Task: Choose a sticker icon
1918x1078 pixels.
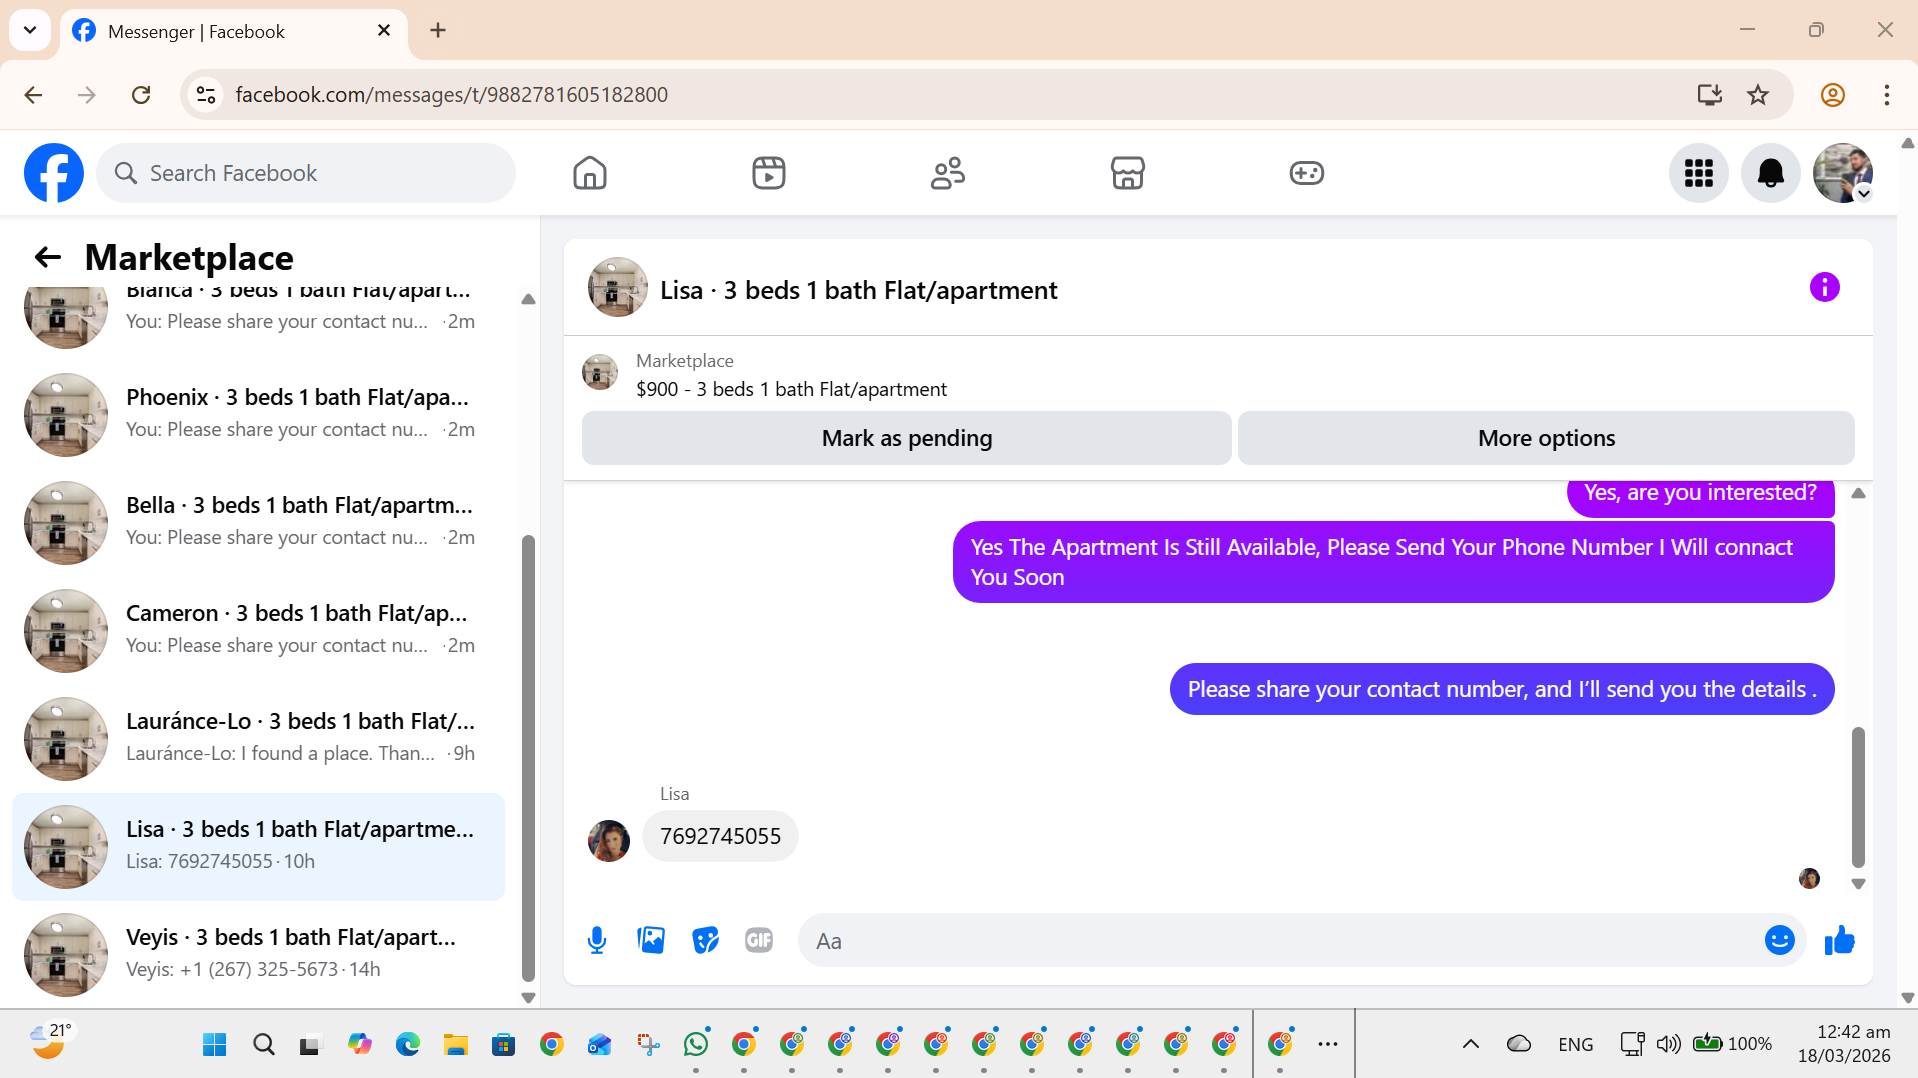Action: click(x=705, y=940)
